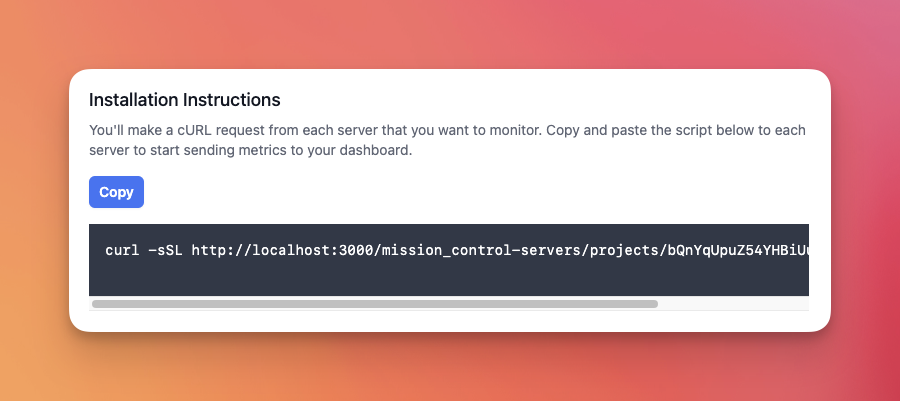Click the empty scrollbar track right of thumb
900x401 pixels.
click(x=733, y=304)
